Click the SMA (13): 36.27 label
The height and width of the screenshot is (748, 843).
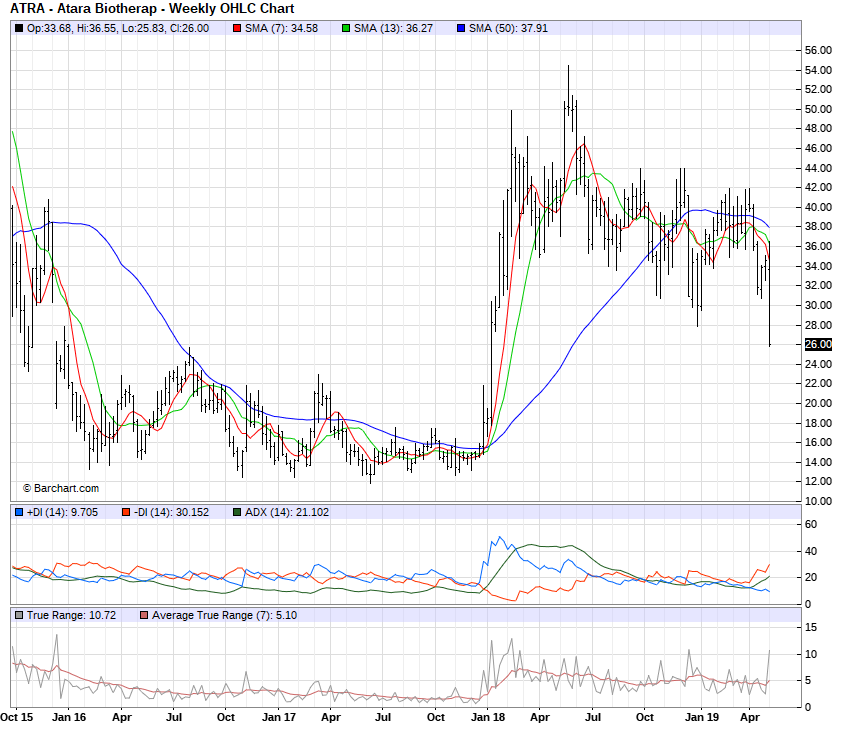[393, 28]
